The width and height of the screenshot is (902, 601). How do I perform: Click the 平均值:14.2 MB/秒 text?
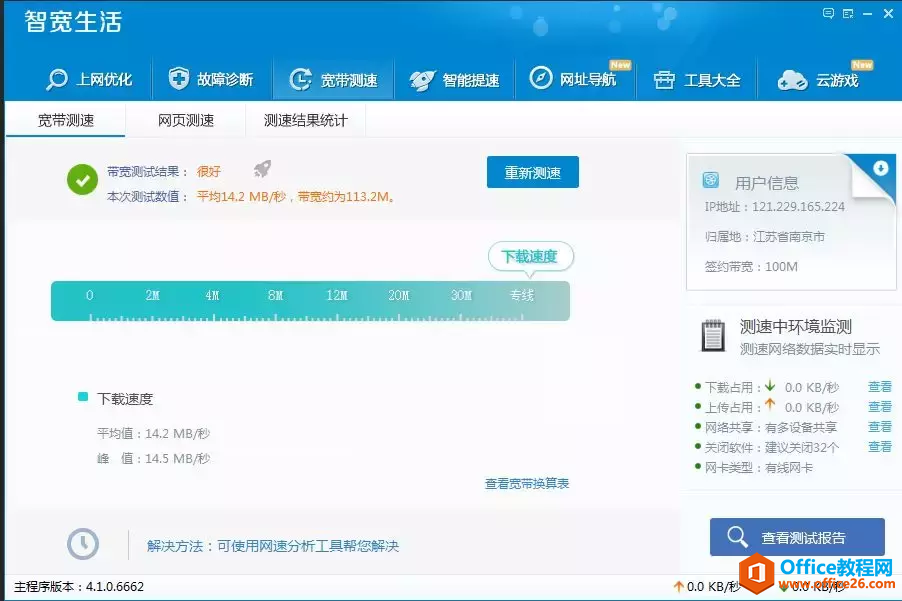point(154,434)
